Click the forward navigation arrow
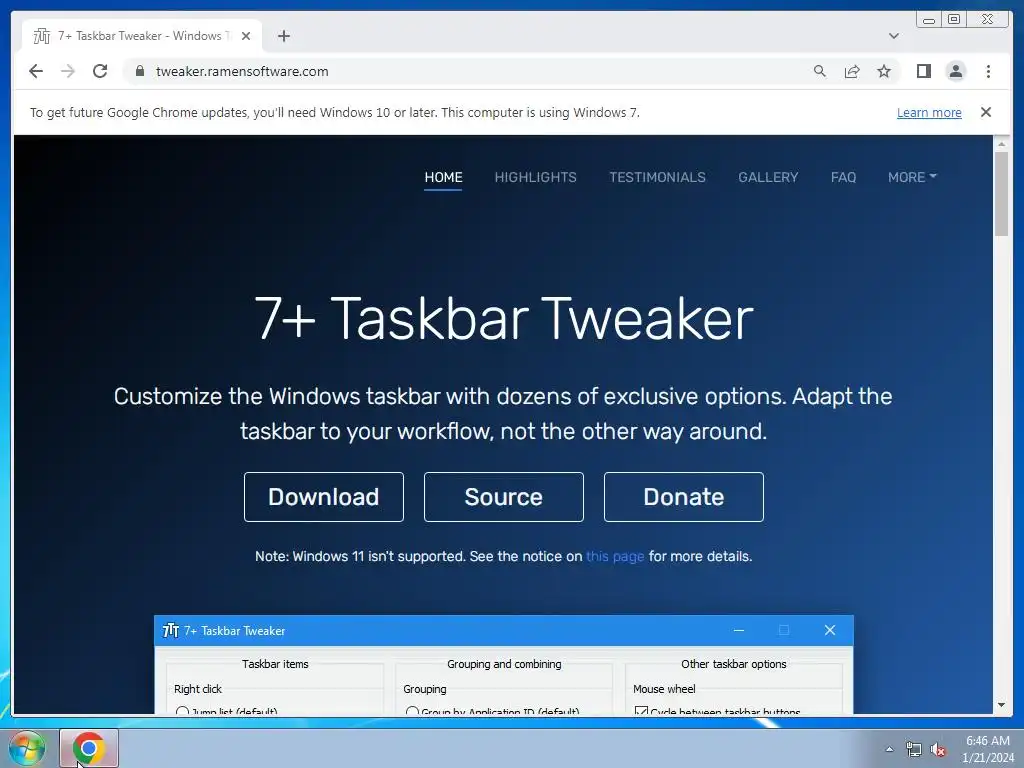1024x768 pixels. click(68, 71)
